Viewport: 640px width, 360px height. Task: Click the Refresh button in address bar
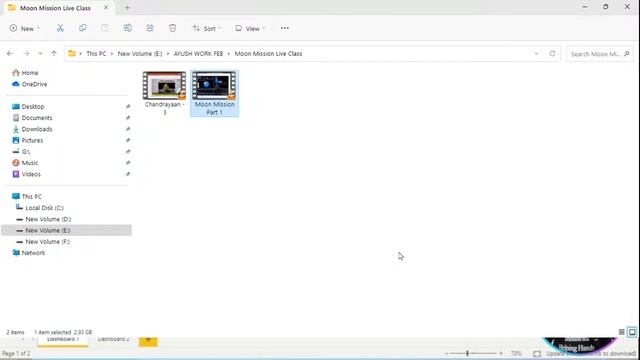point(552,53)
